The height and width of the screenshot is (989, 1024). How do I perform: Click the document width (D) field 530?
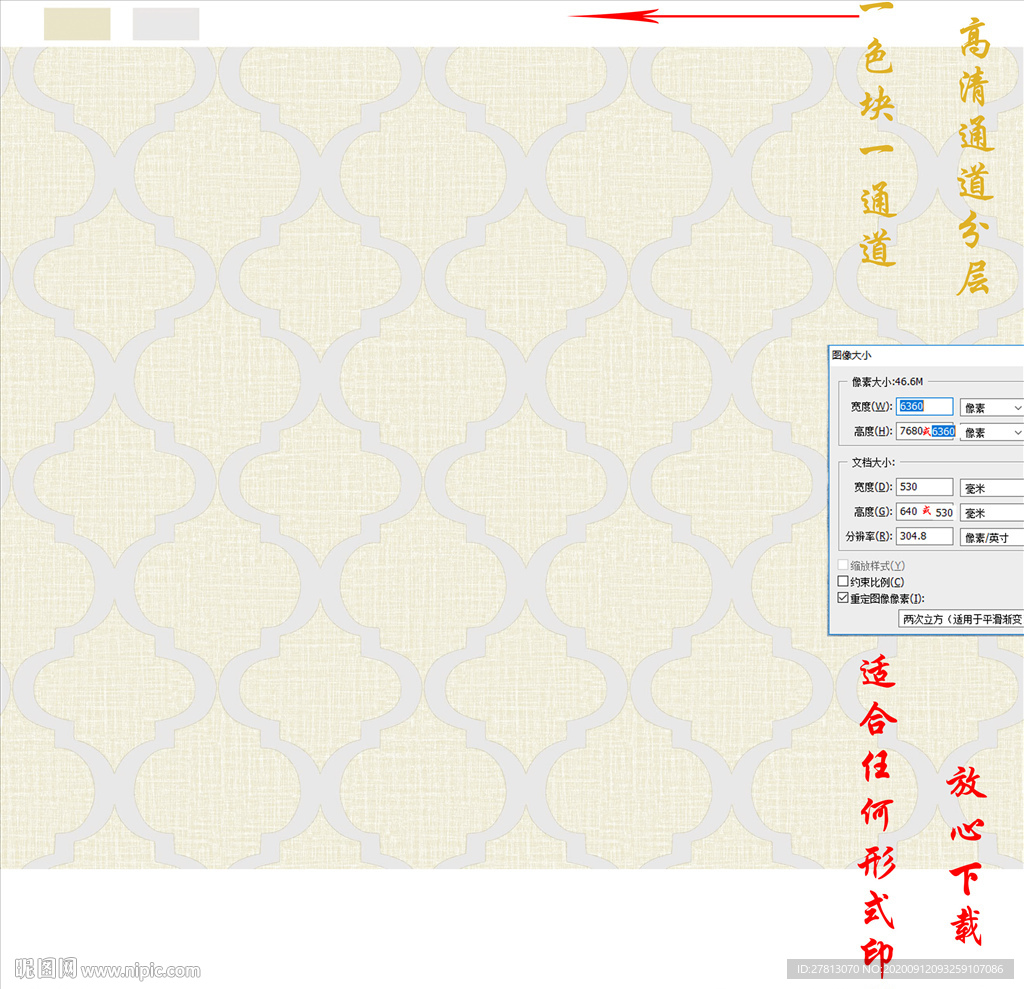click(924, 487)
